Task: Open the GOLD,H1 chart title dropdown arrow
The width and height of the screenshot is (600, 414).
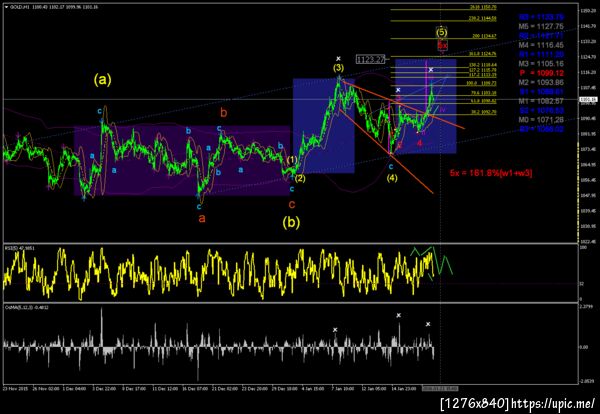Action: 6,7
